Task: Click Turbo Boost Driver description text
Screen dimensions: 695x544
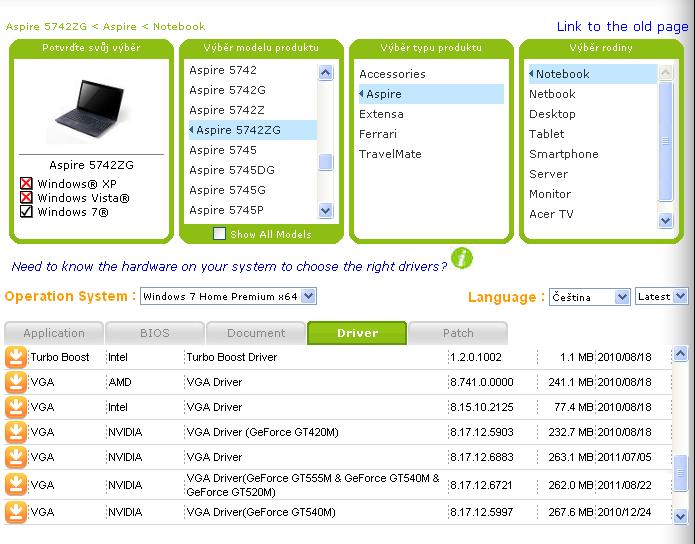Action: click(x=232, y=357)
